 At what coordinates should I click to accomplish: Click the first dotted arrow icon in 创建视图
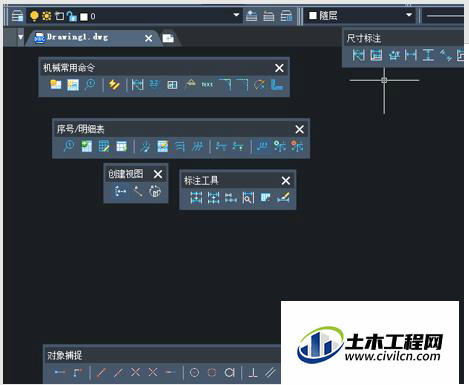point(120,192)
